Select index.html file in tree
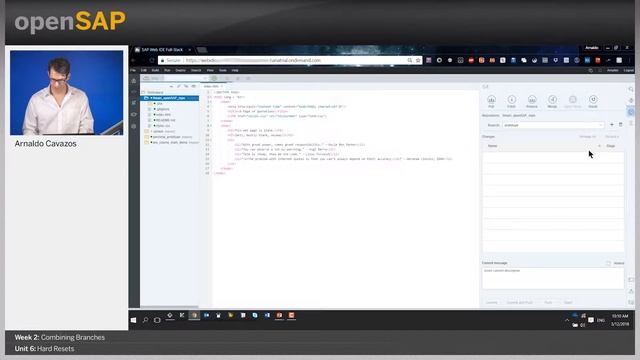640x360 pixels. pos(163,115)
